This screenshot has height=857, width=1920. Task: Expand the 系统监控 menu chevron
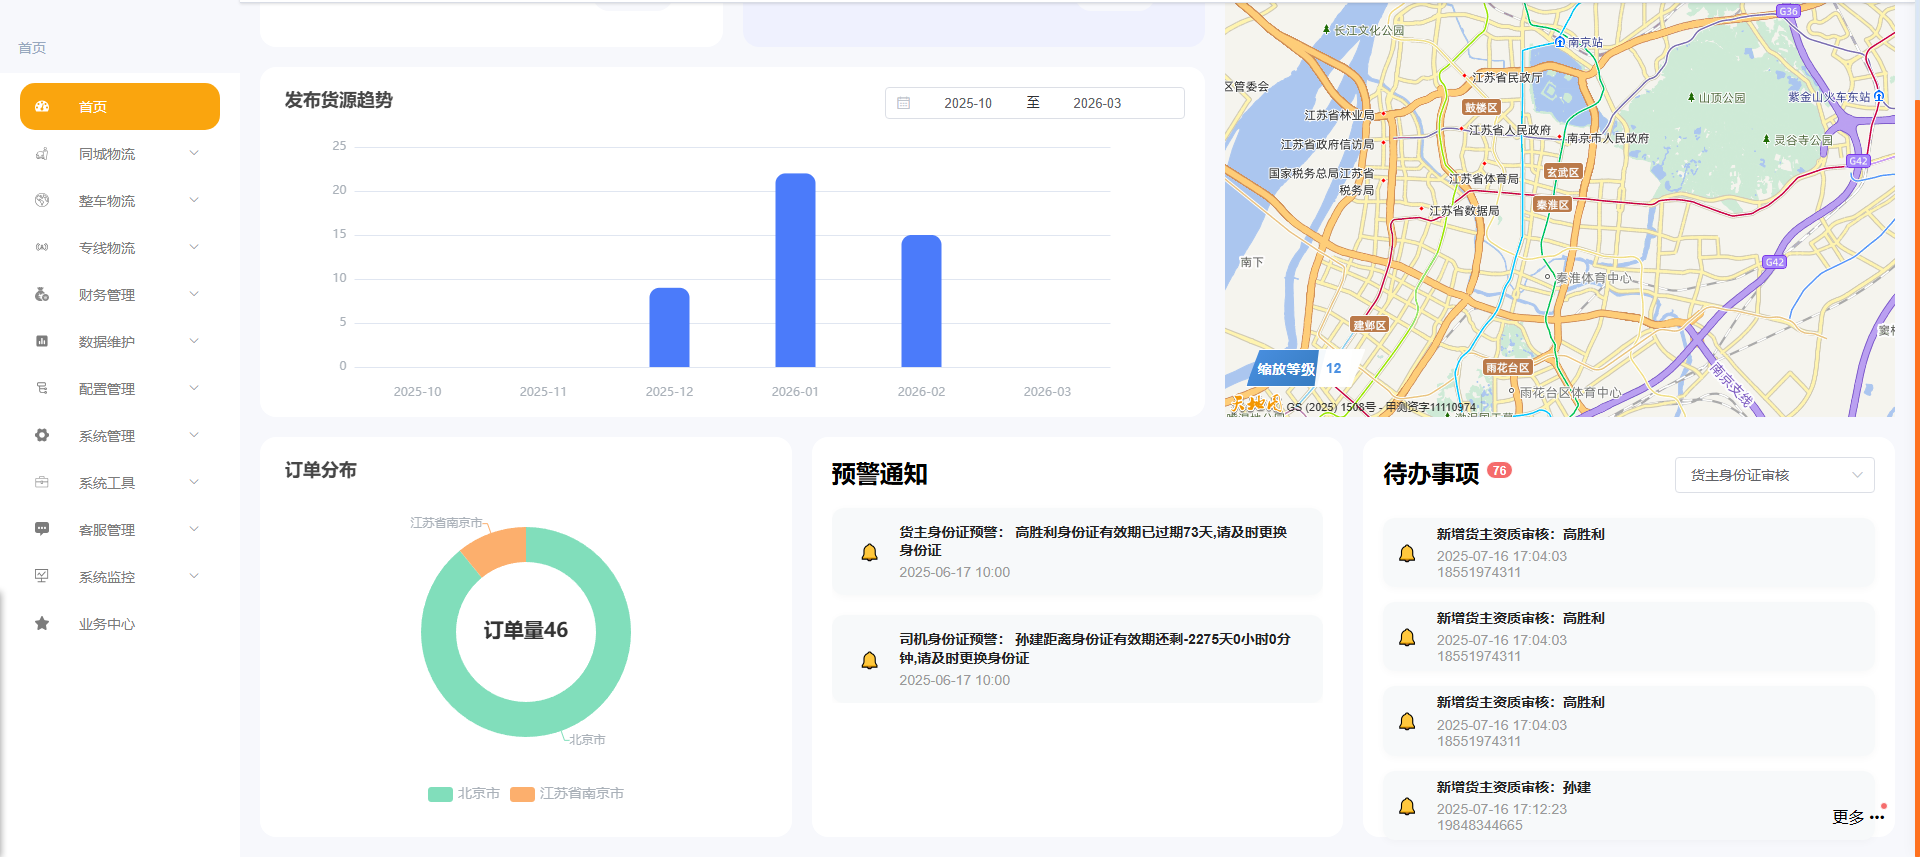pos(194,576)
